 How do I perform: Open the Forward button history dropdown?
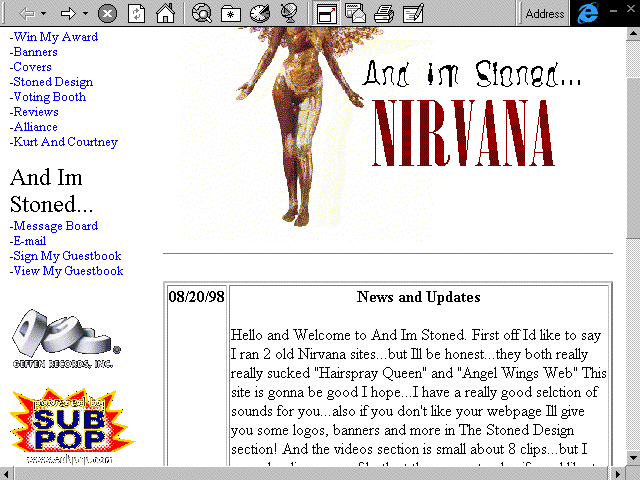[85, 13]
